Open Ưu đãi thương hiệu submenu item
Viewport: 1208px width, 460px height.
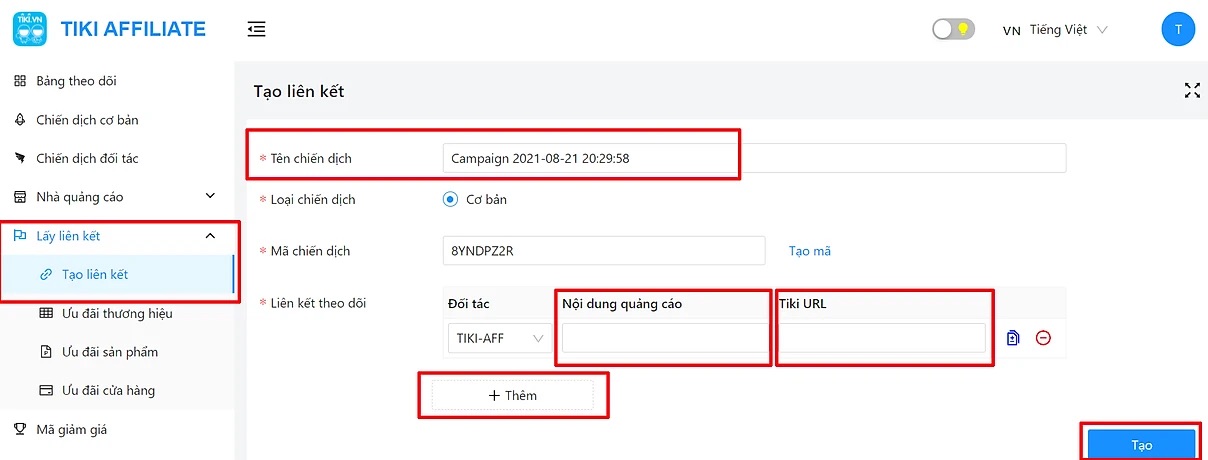point(116,313)
